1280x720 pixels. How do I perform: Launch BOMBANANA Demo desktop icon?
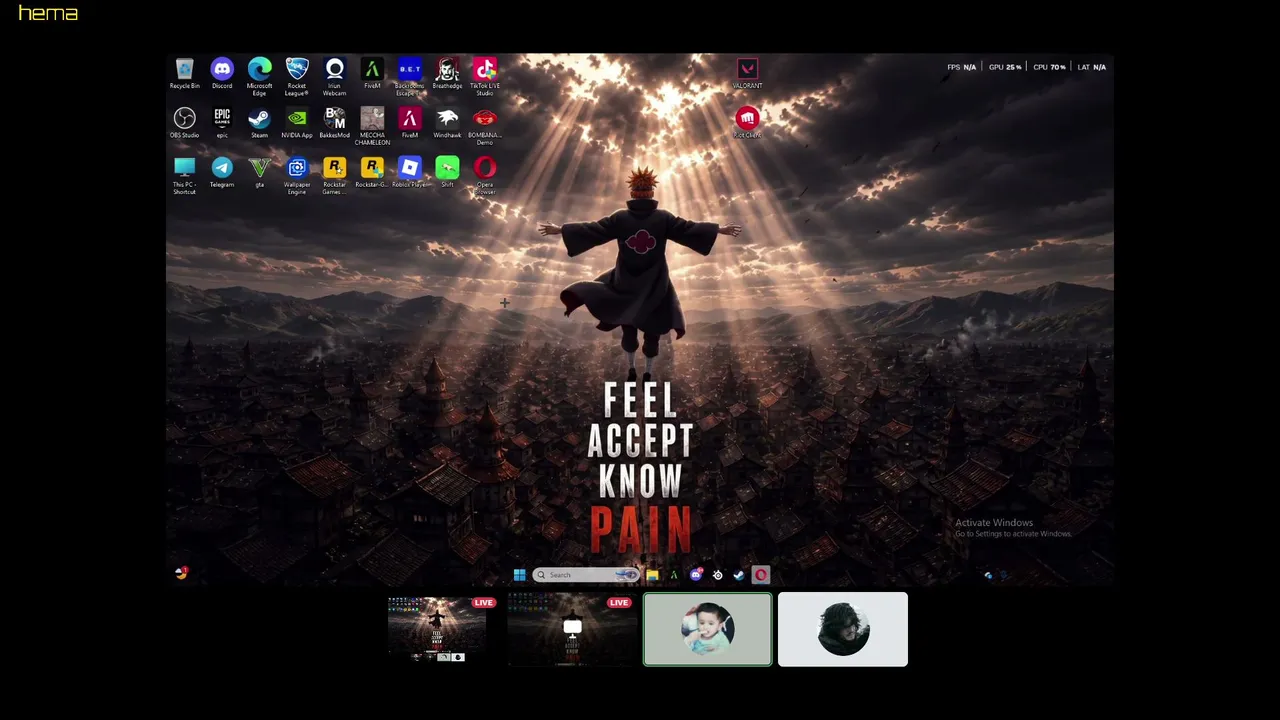[485, 126]
